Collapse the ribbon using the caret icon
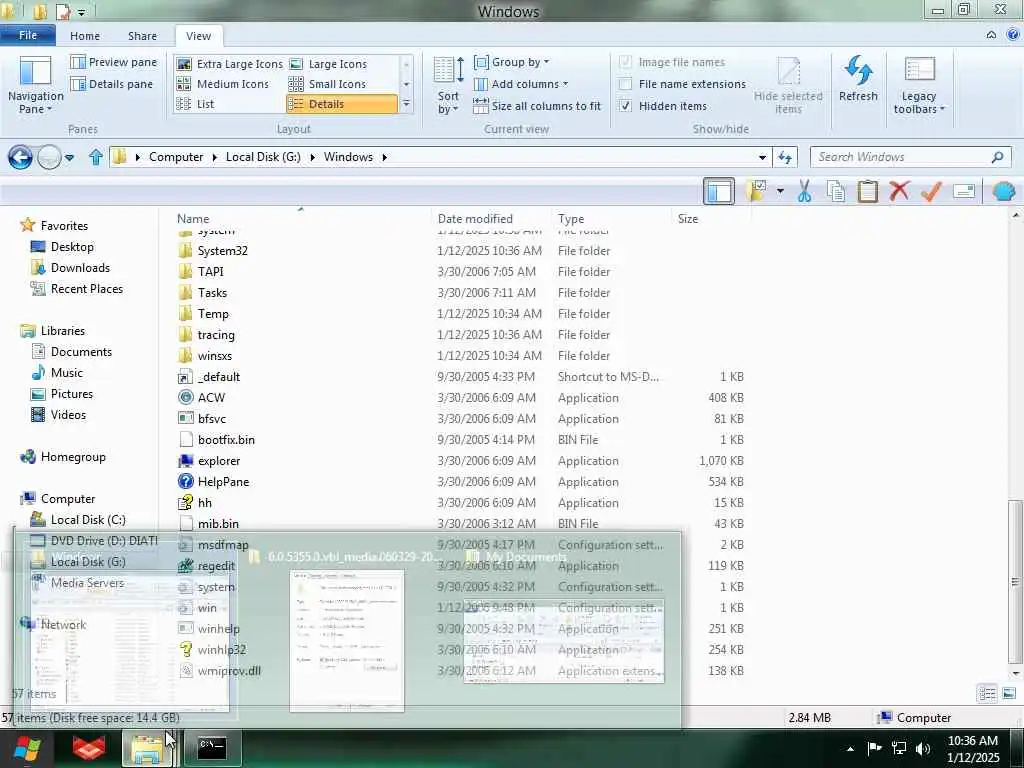The width and height of the screenshot is (1024, 768). (x=991, y=35)
